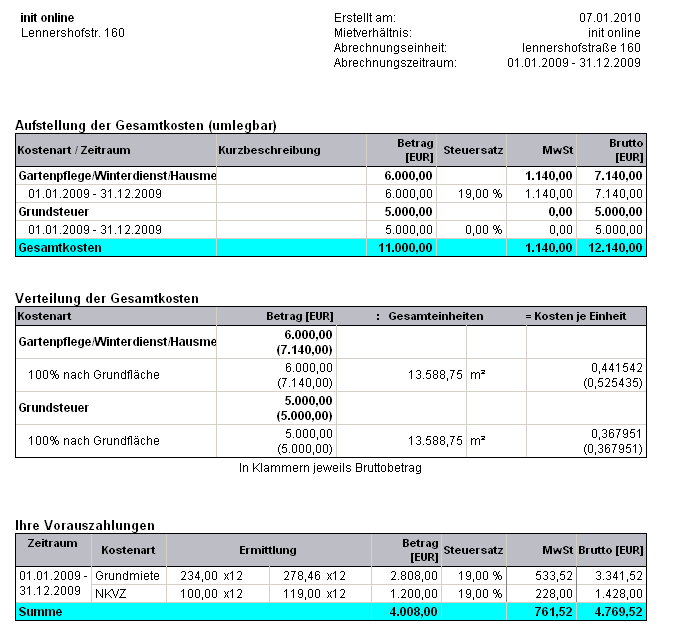Select the total amount '11.000,00'
This screenshot has height=627, width=676.
tap(405, 248)
